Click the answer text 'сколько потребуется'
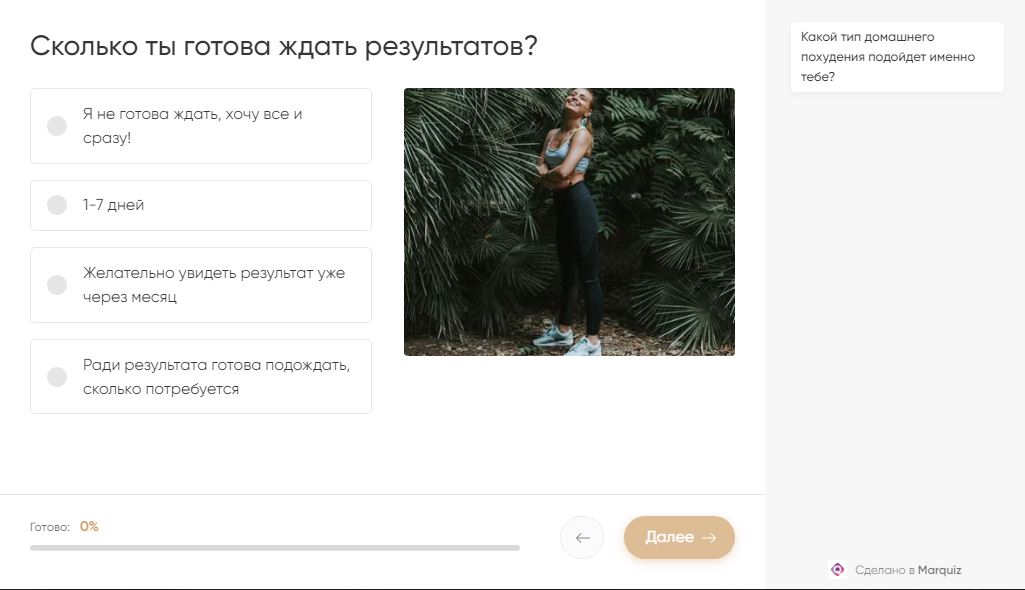1025x590 pixels. click(161, 389)
